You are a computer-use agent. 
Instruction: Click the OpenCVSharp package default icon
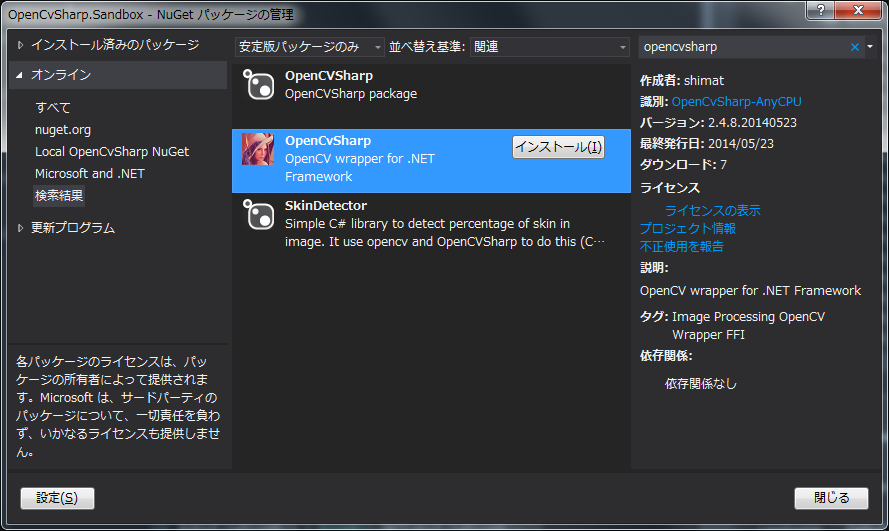[259, 85]
